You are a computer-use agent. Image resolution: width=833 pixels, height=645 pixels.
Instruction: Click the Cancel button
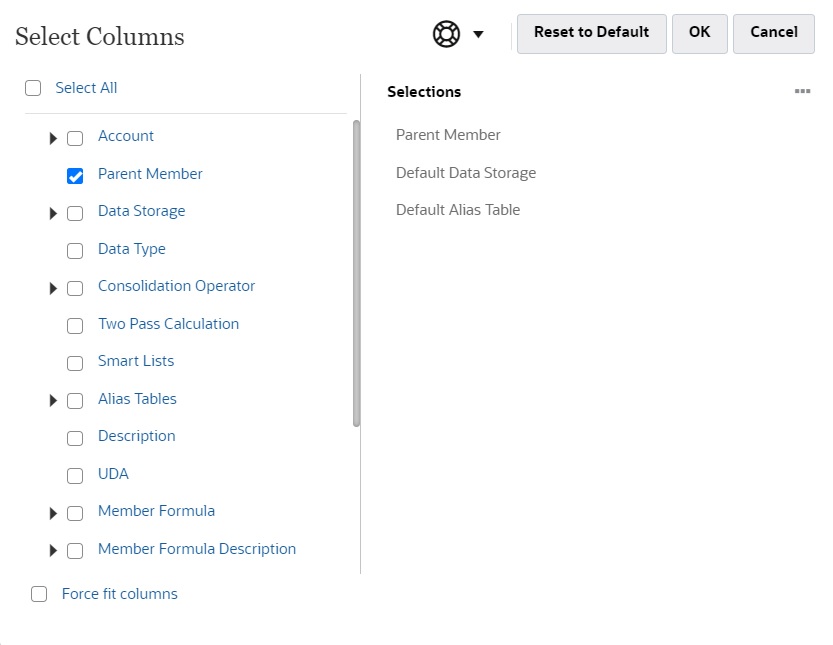click(773, 33)
